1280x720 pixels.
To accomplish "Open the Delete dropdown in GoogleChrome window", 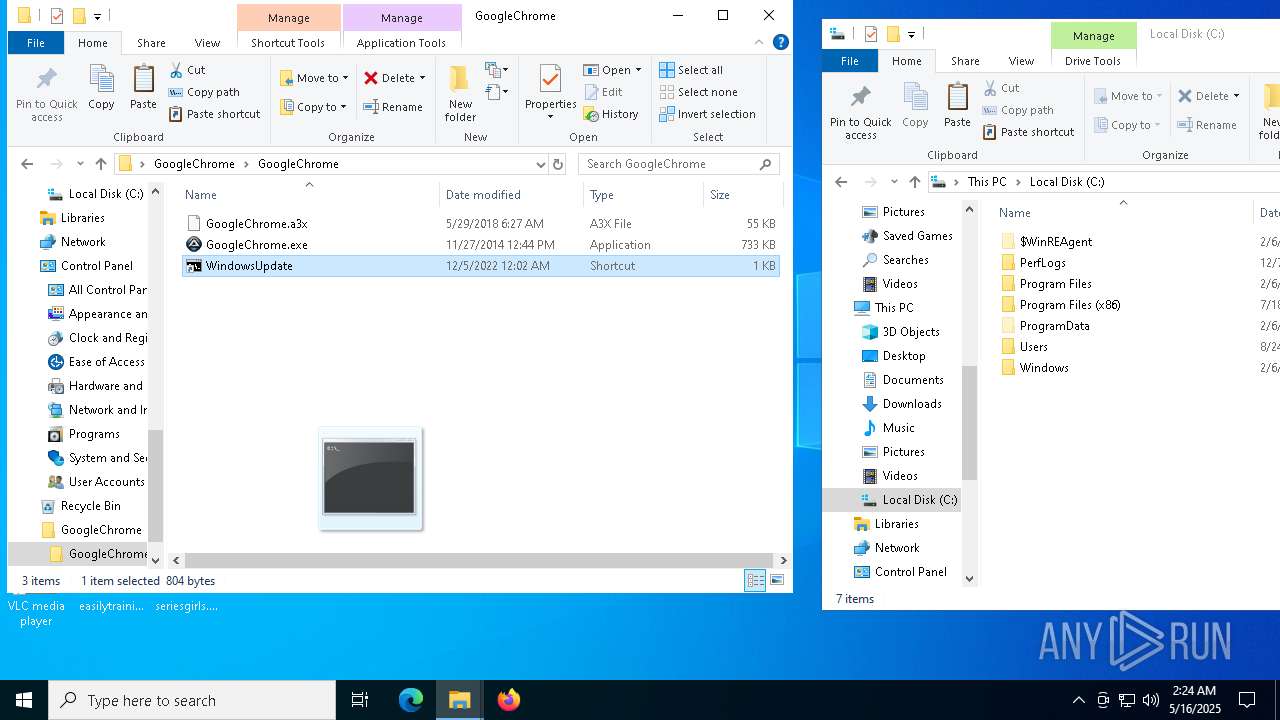I will pyautogui.click(x=422, y=78).
